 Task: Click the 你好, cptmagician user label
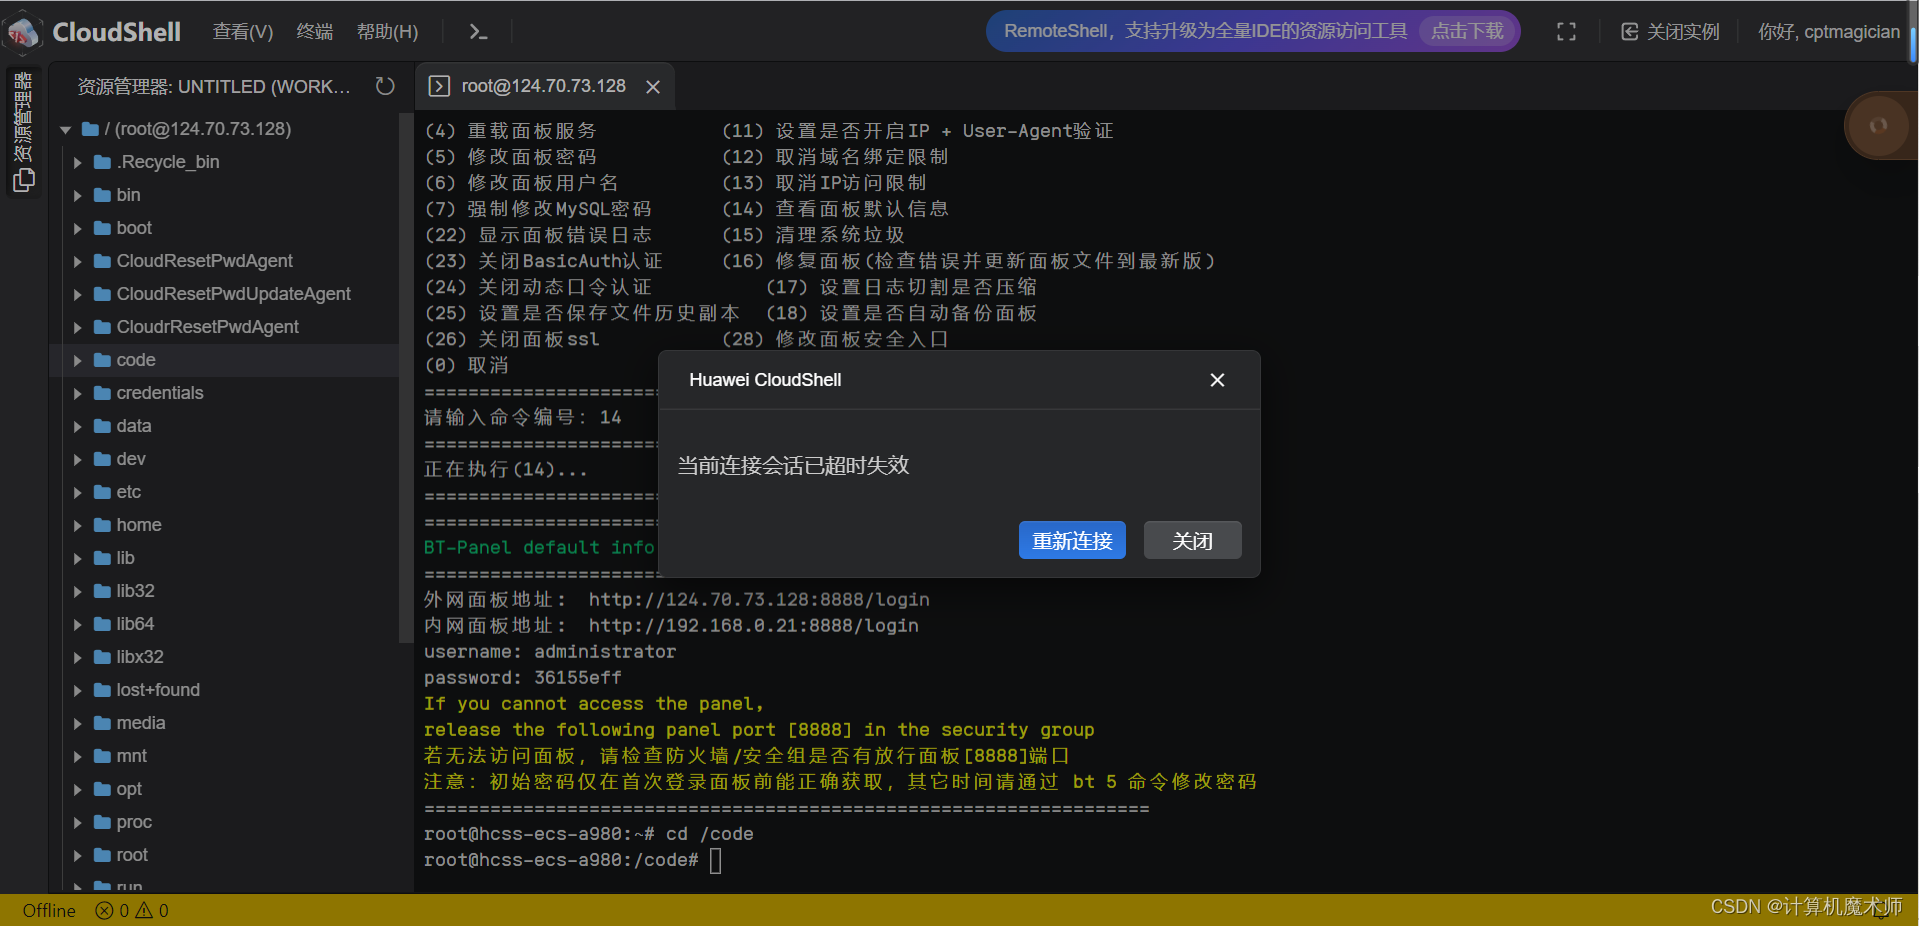click(x=1829, y=32)
